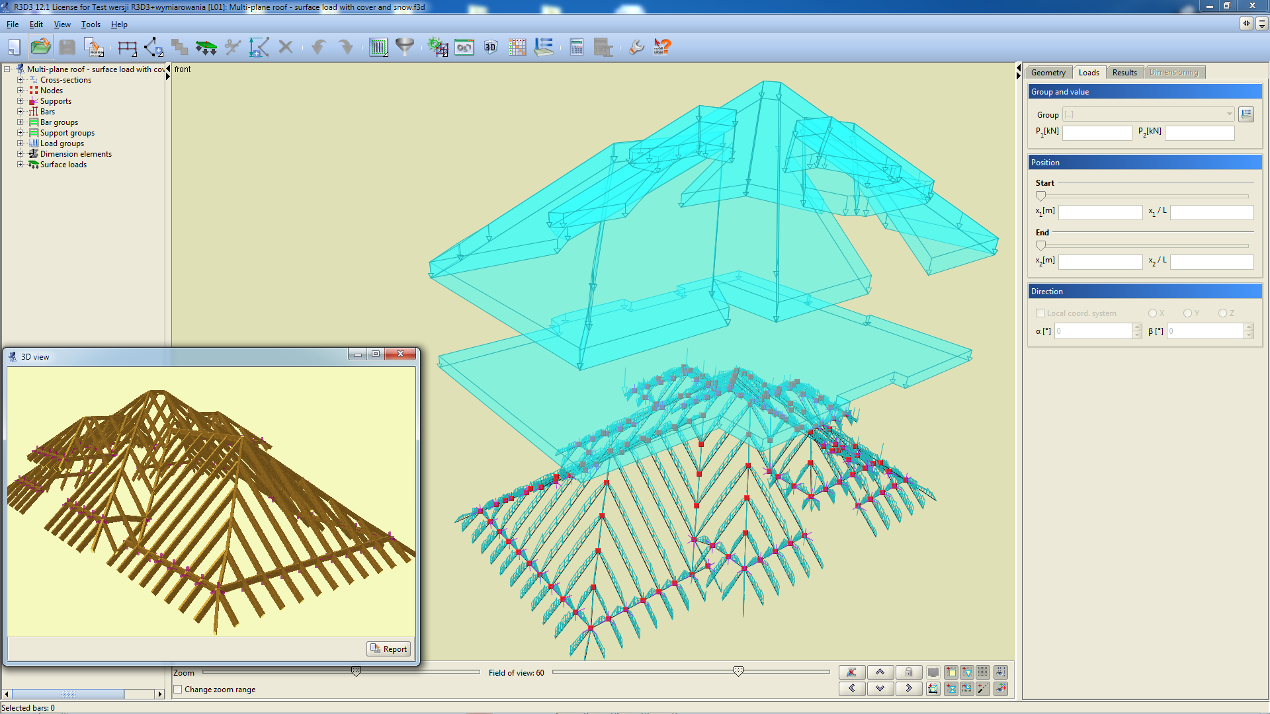Click the new document icon
Screen dimensions: 1270x714
click(14, 47)
